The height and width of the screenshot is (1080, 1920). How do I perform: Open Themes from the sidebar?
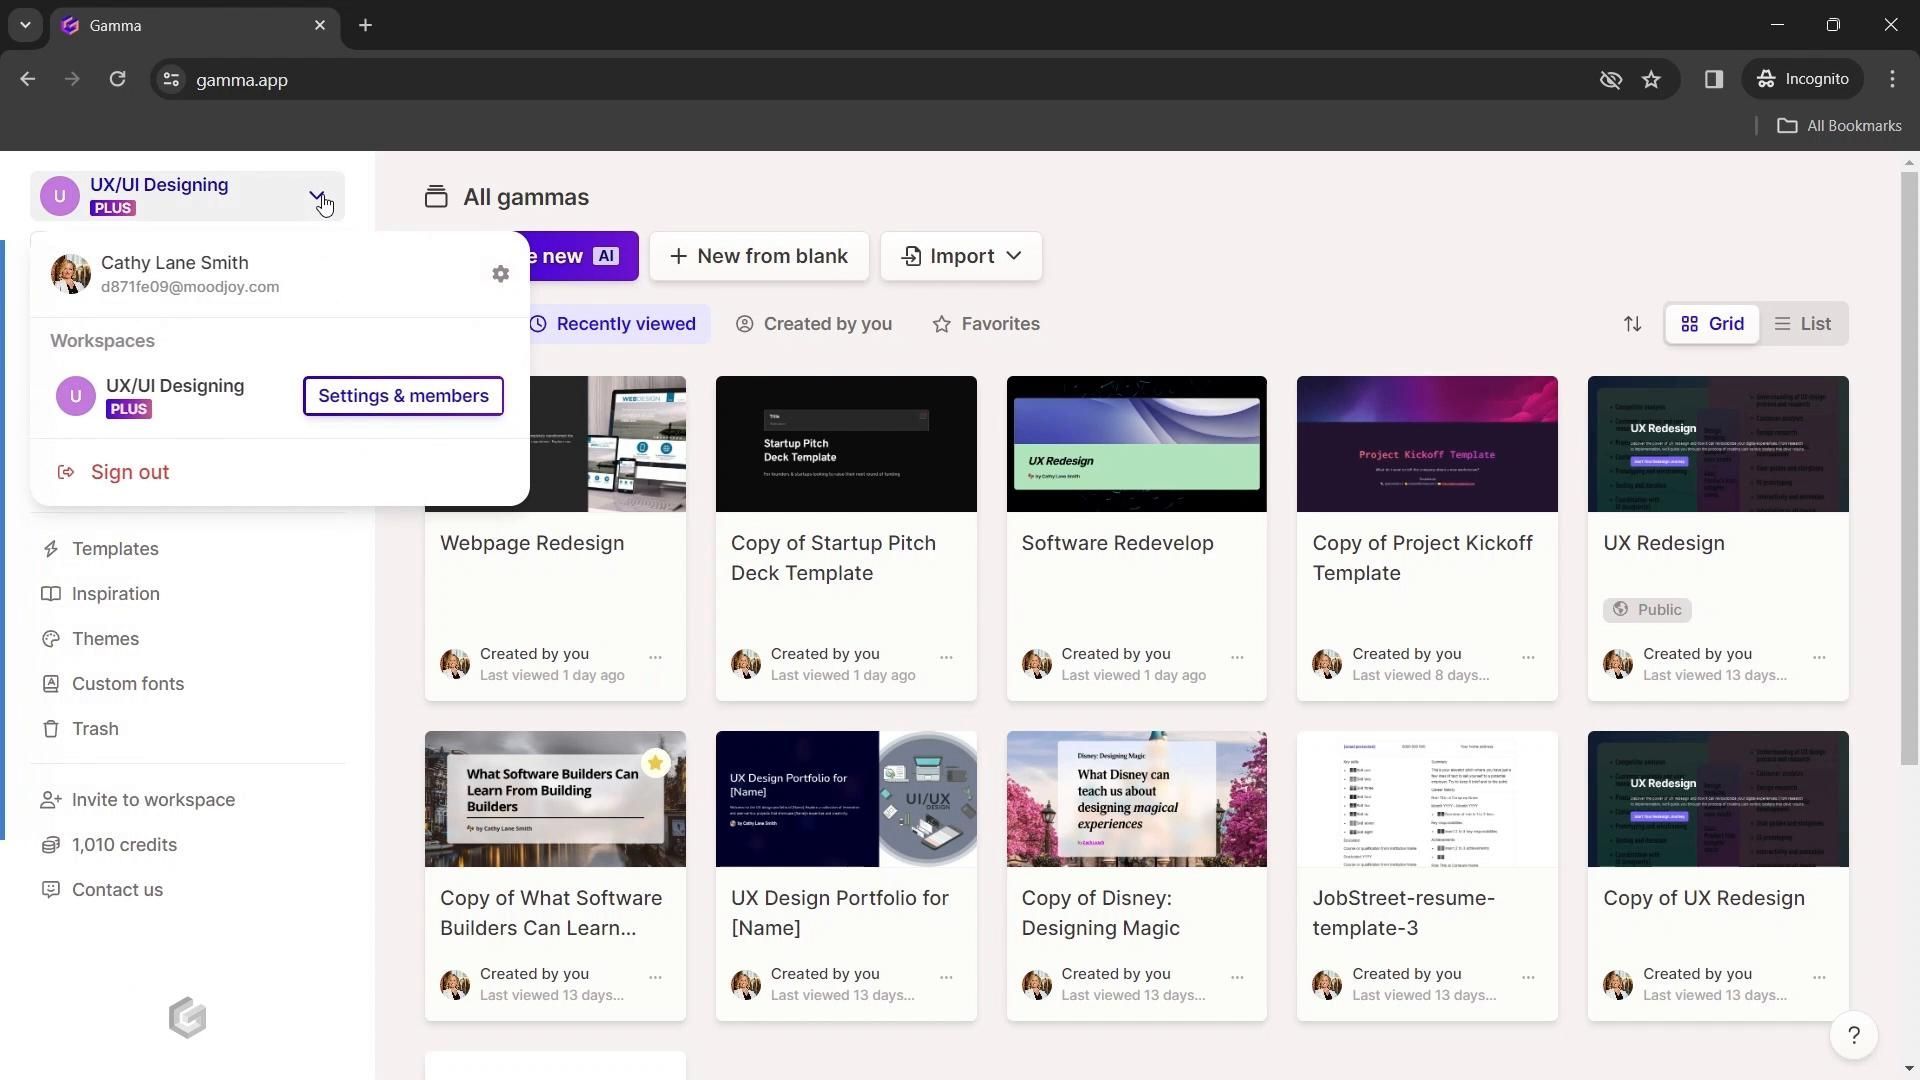pos(105,639)
